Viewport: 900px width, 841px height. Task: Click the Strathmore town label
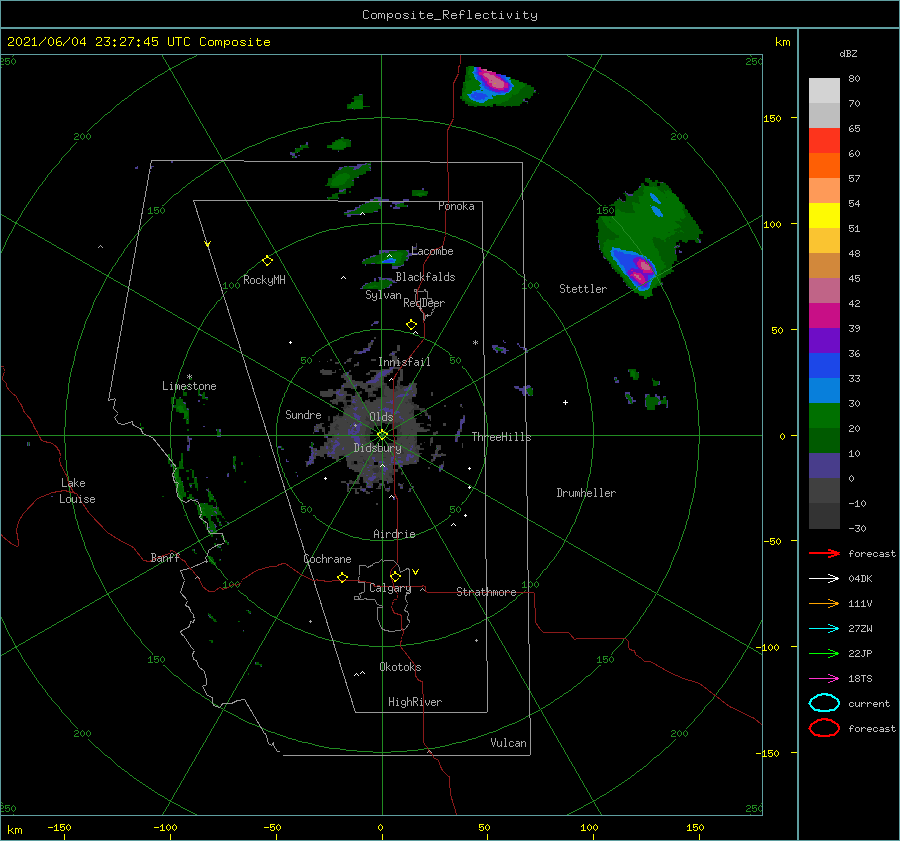[x=486, y=592]
